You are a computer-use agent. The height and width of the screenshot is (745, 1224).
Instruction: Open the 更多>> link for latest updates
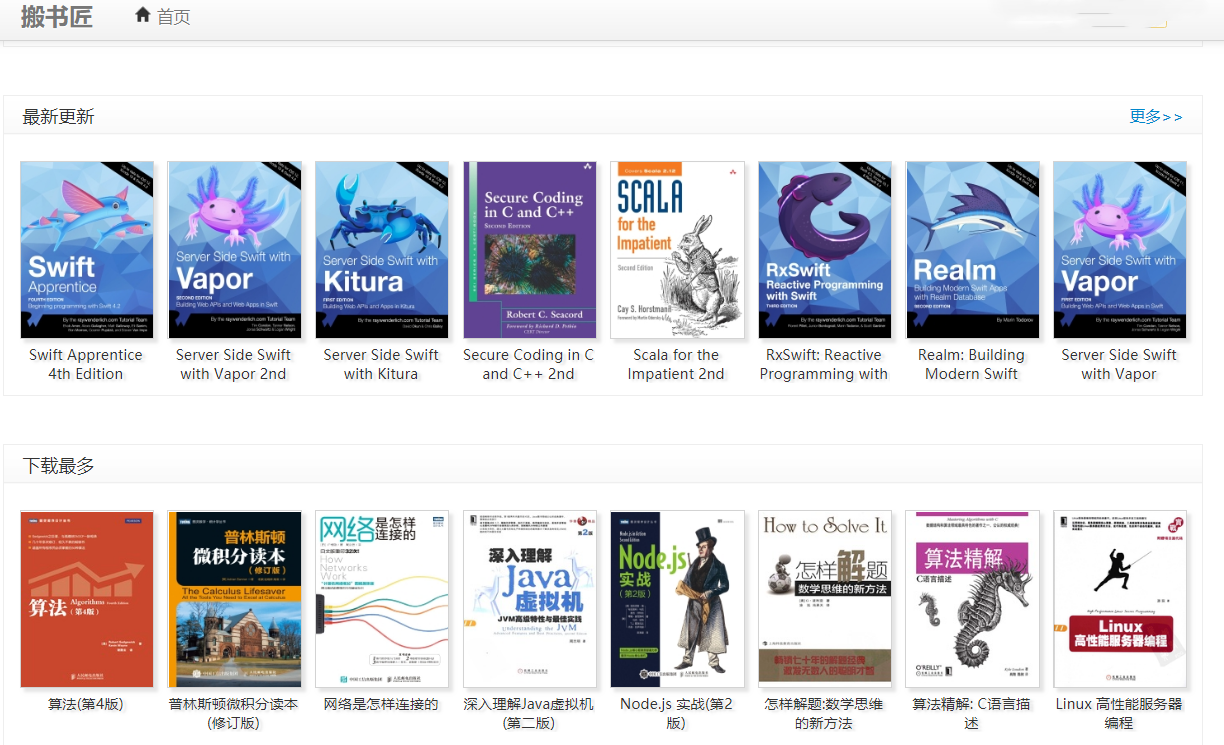click(x=1155, y=117)
